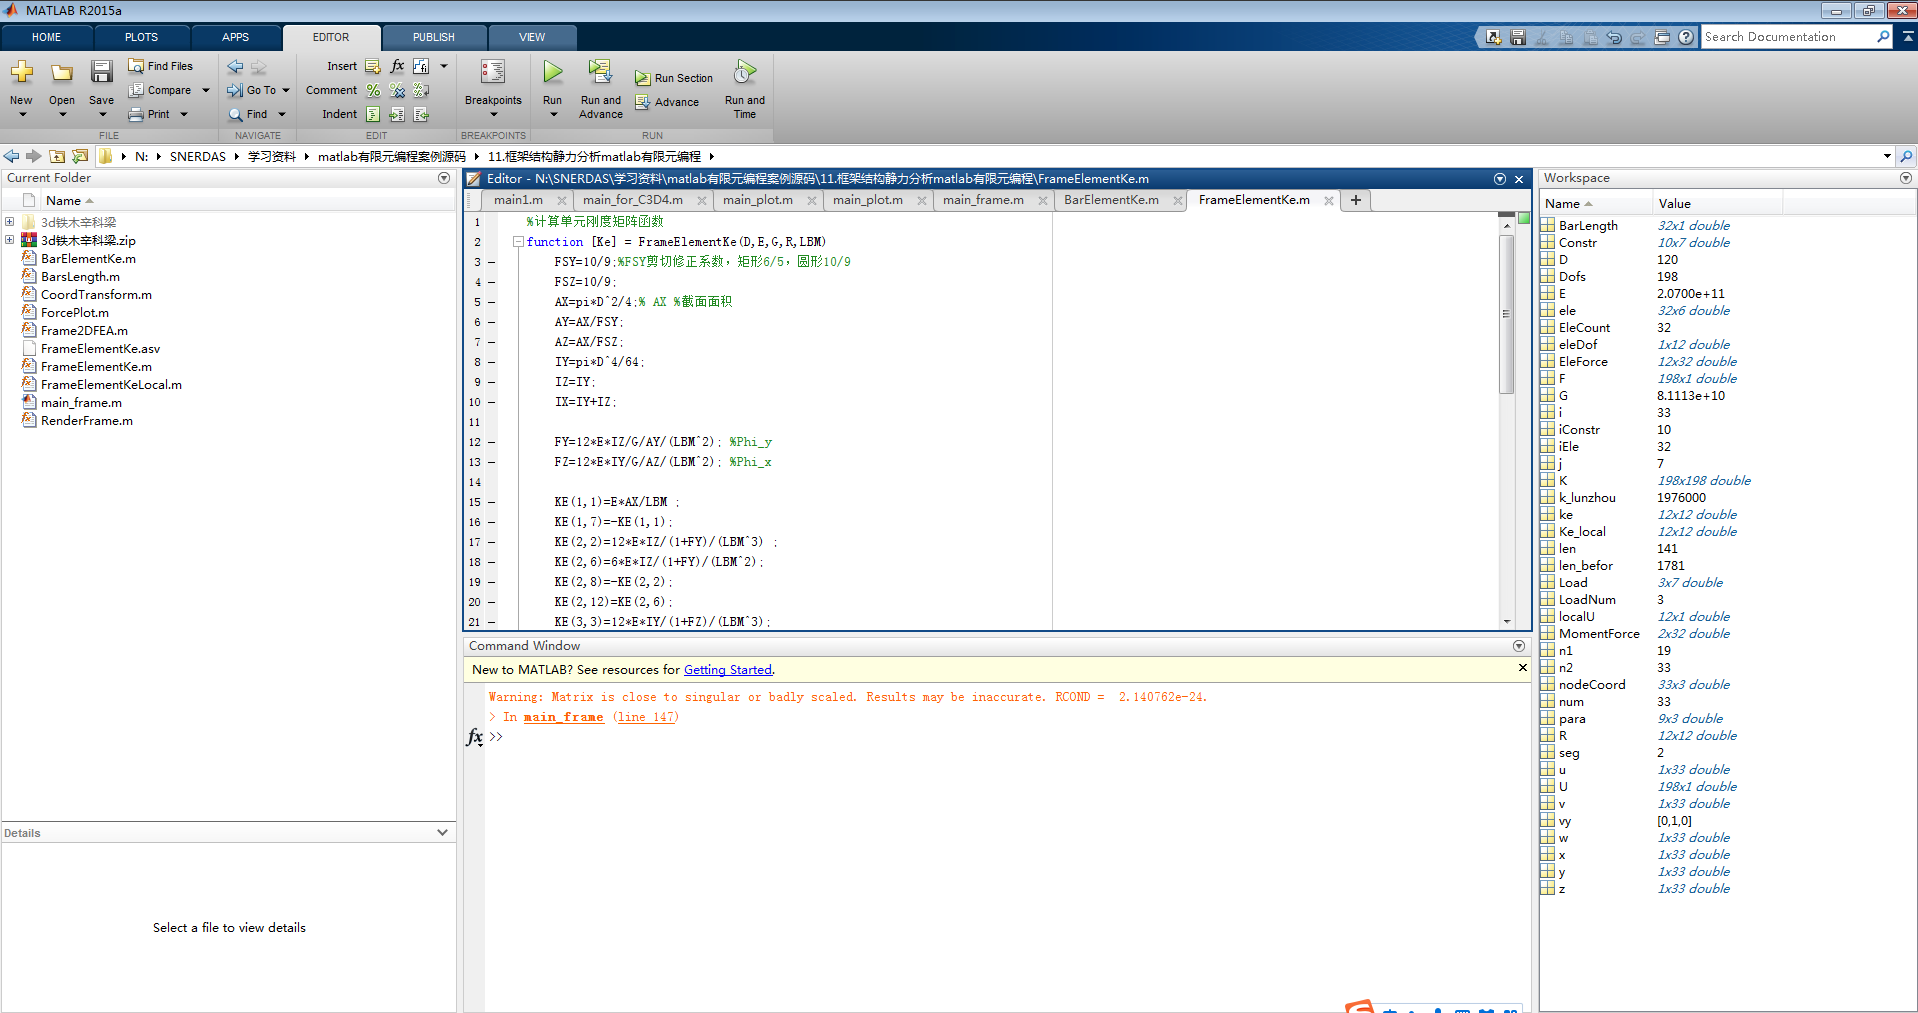
Task: Click the browse for folder icon
Action: [x=80, y=156]
